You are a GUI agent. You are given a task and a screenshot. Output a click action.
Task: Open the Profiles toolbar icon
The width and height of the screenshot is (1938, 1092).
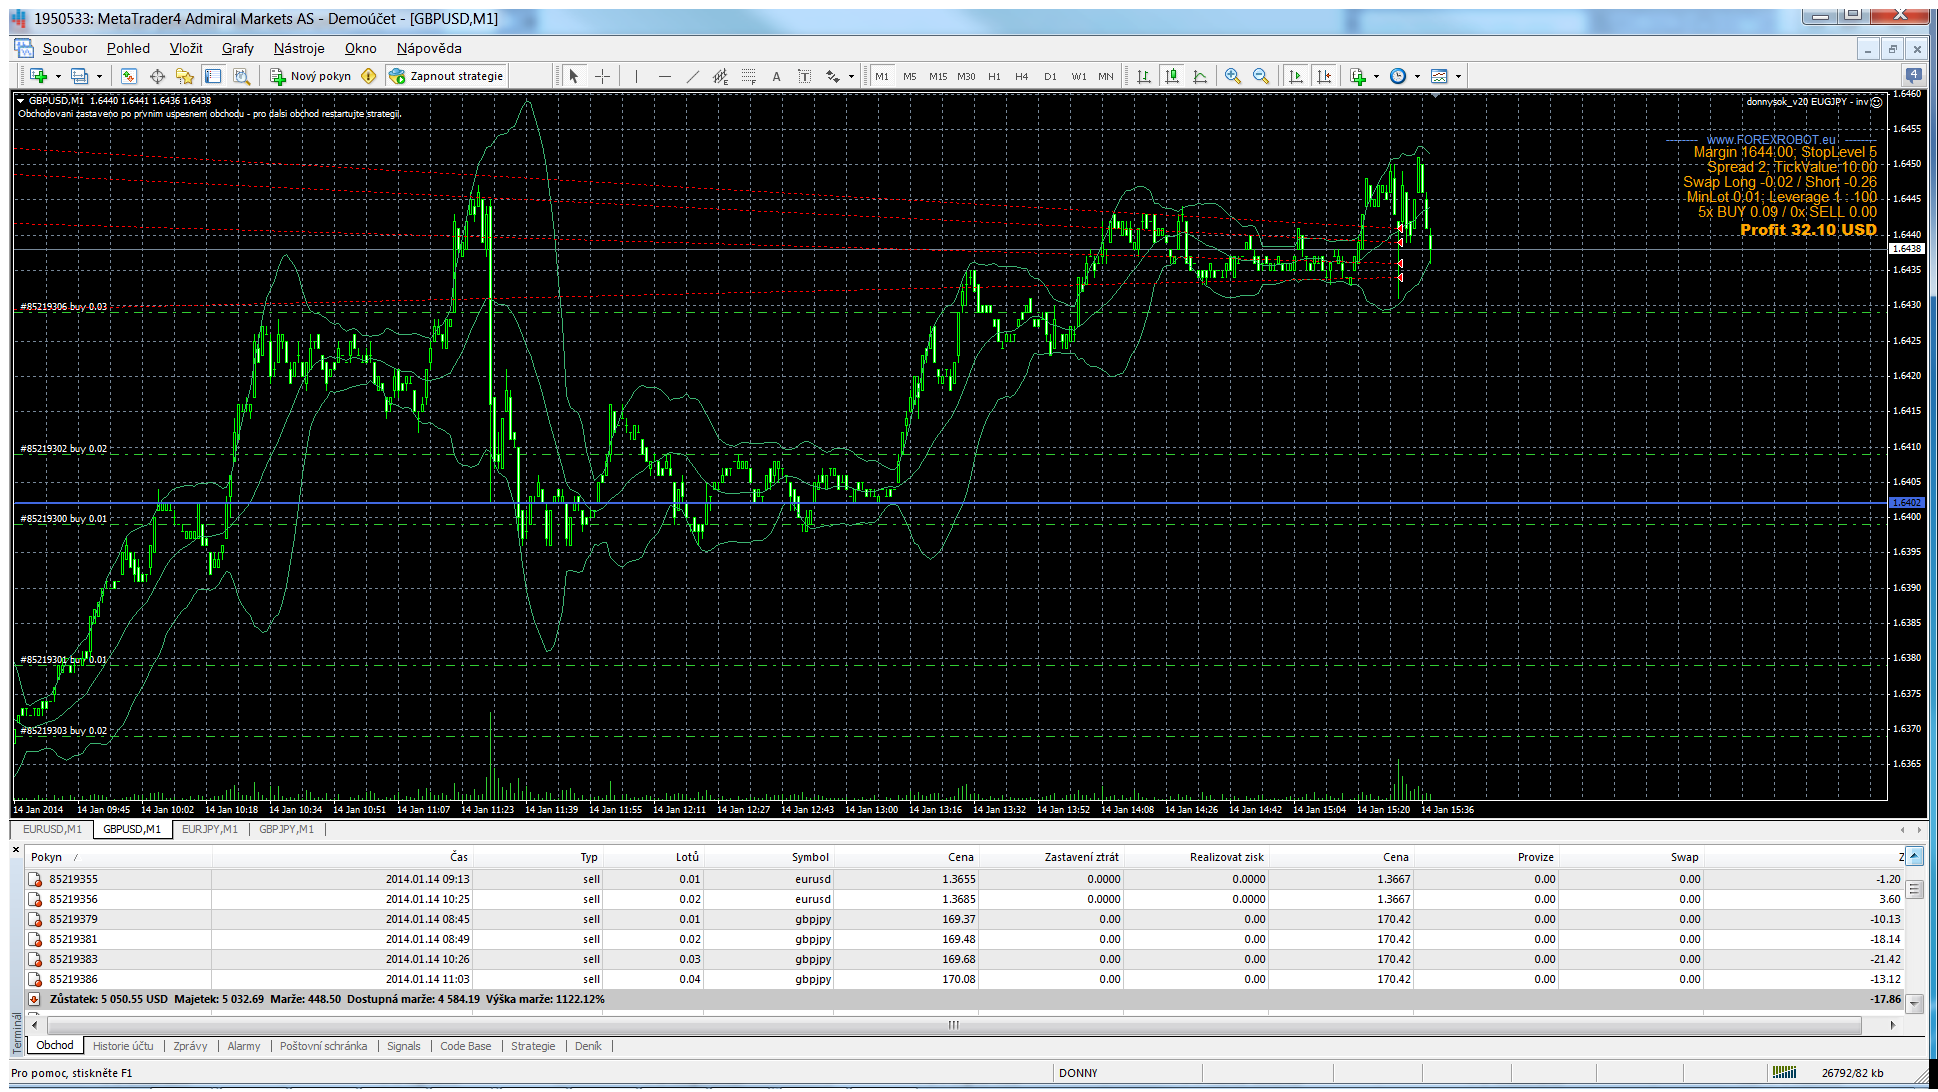tap(80, 76)
